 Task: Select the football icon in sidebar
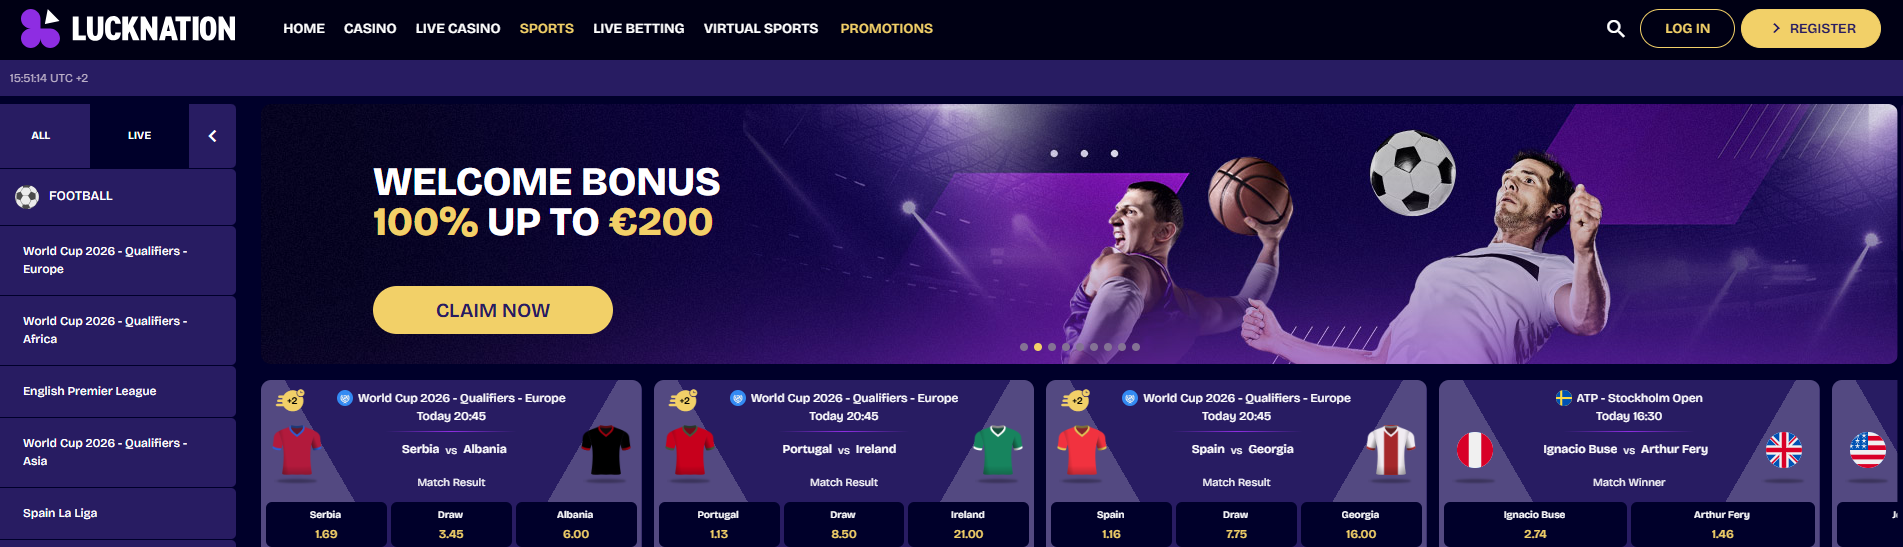coord(27,197)
